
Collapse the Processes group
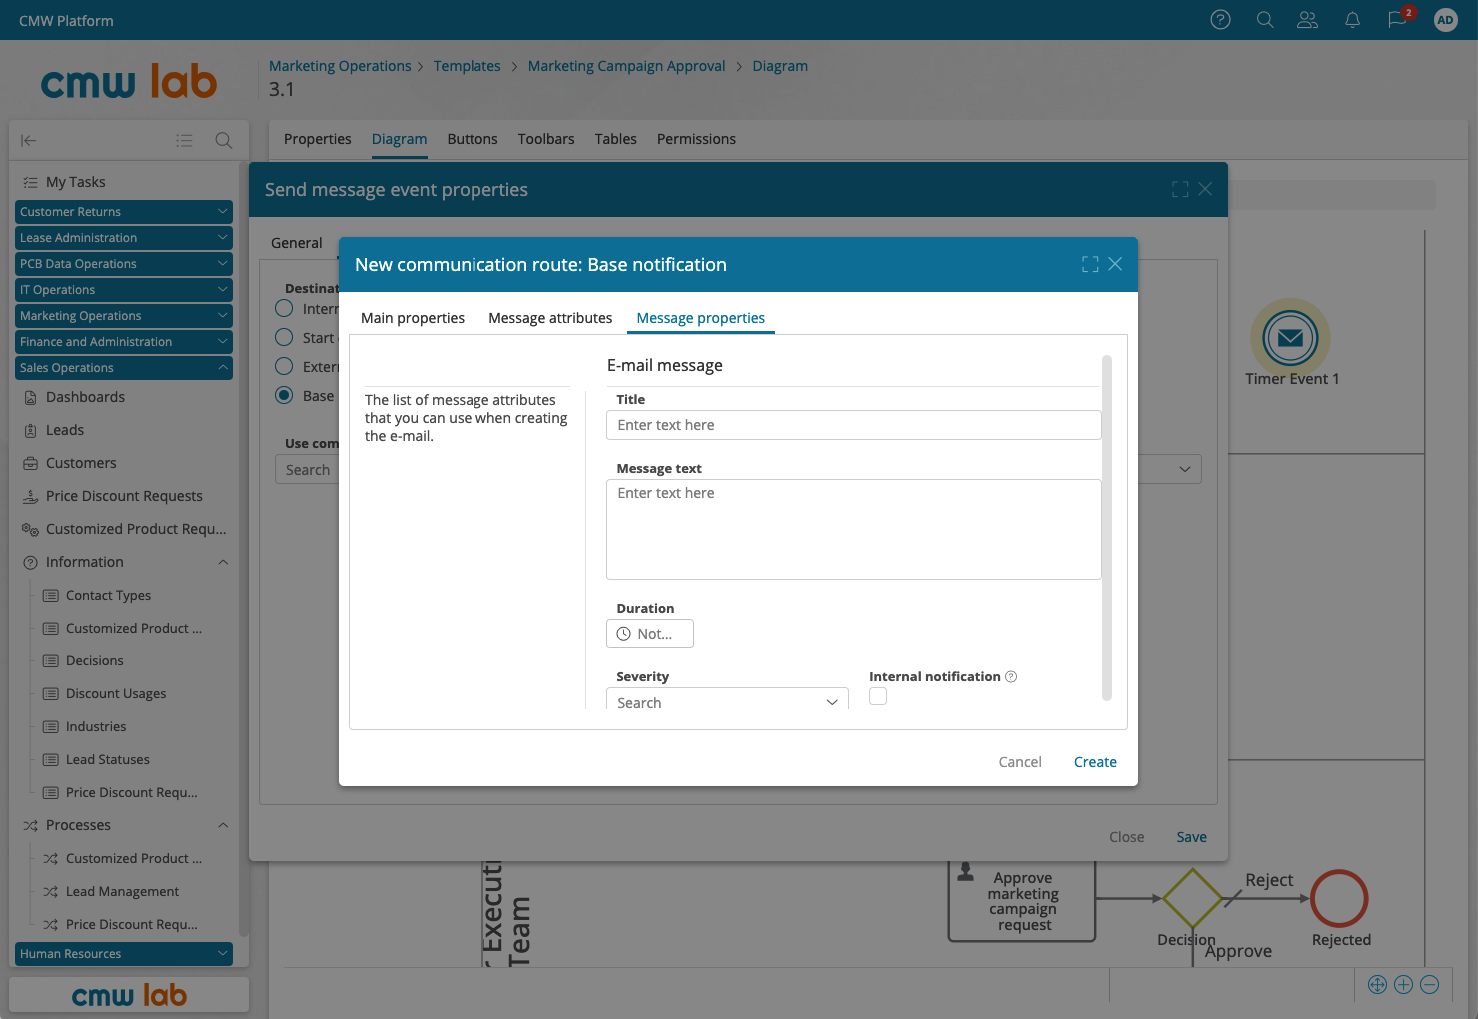[x=223, y=825]
